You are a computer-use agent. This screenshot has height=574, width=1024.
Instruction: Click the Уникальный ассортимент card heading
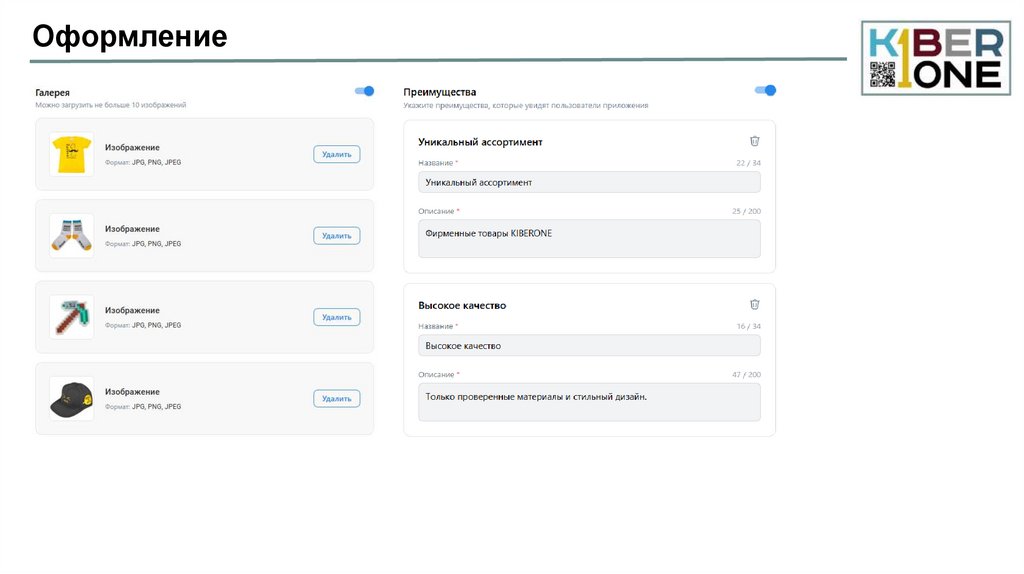coord(480,142)
